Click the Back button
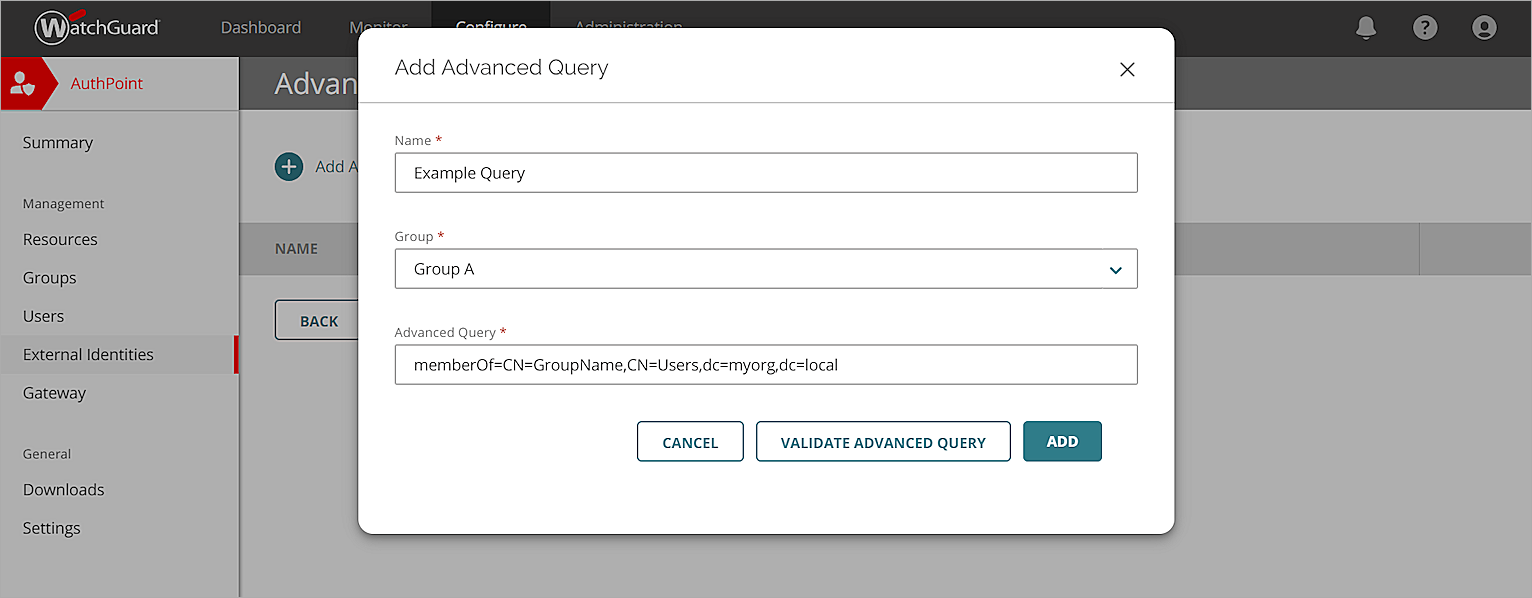 [x=318, y=321]
